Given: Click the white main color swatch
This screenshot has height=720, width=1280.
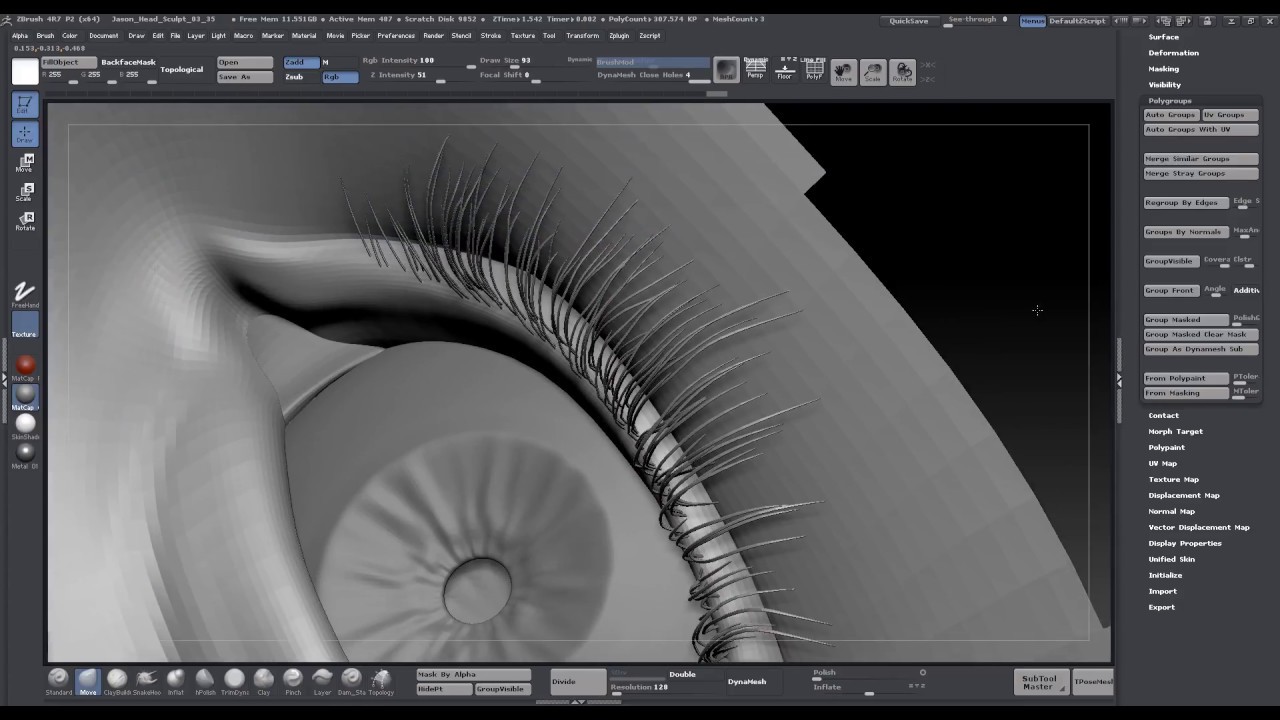Looking at the screenshot, I should [x=25, y=72].
